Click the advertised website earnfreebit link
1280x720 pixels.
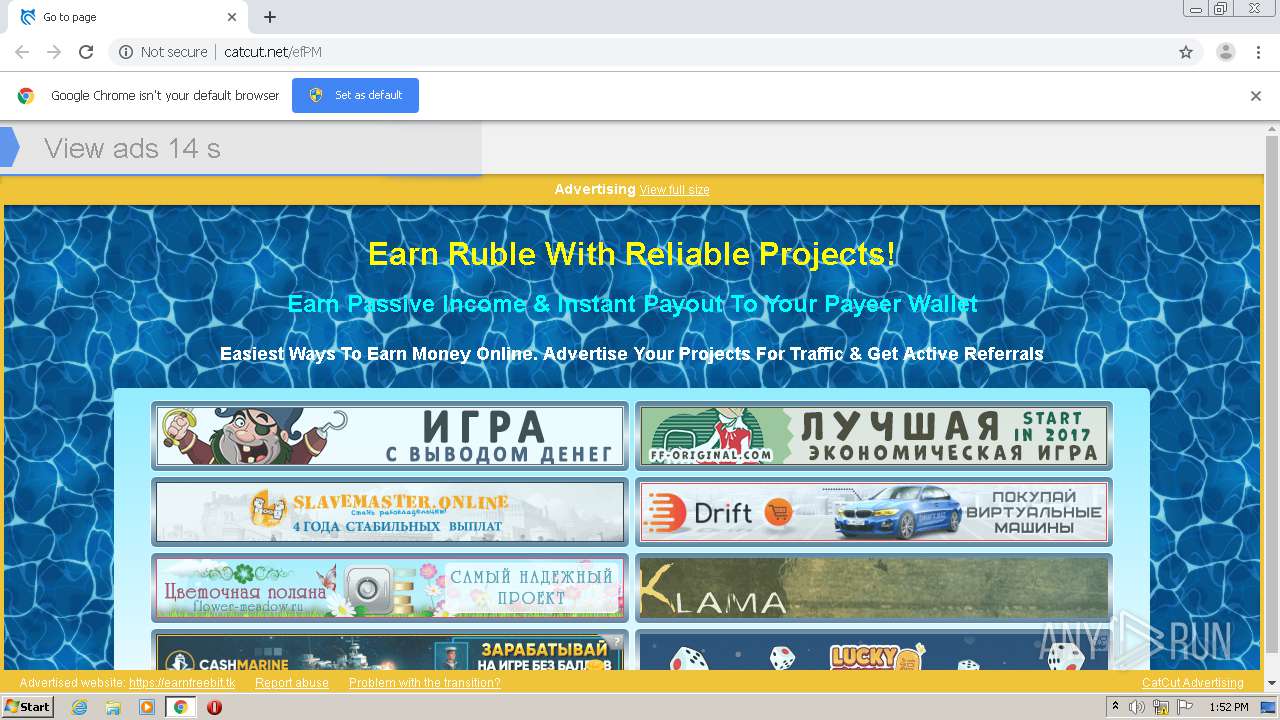(182, 683)
